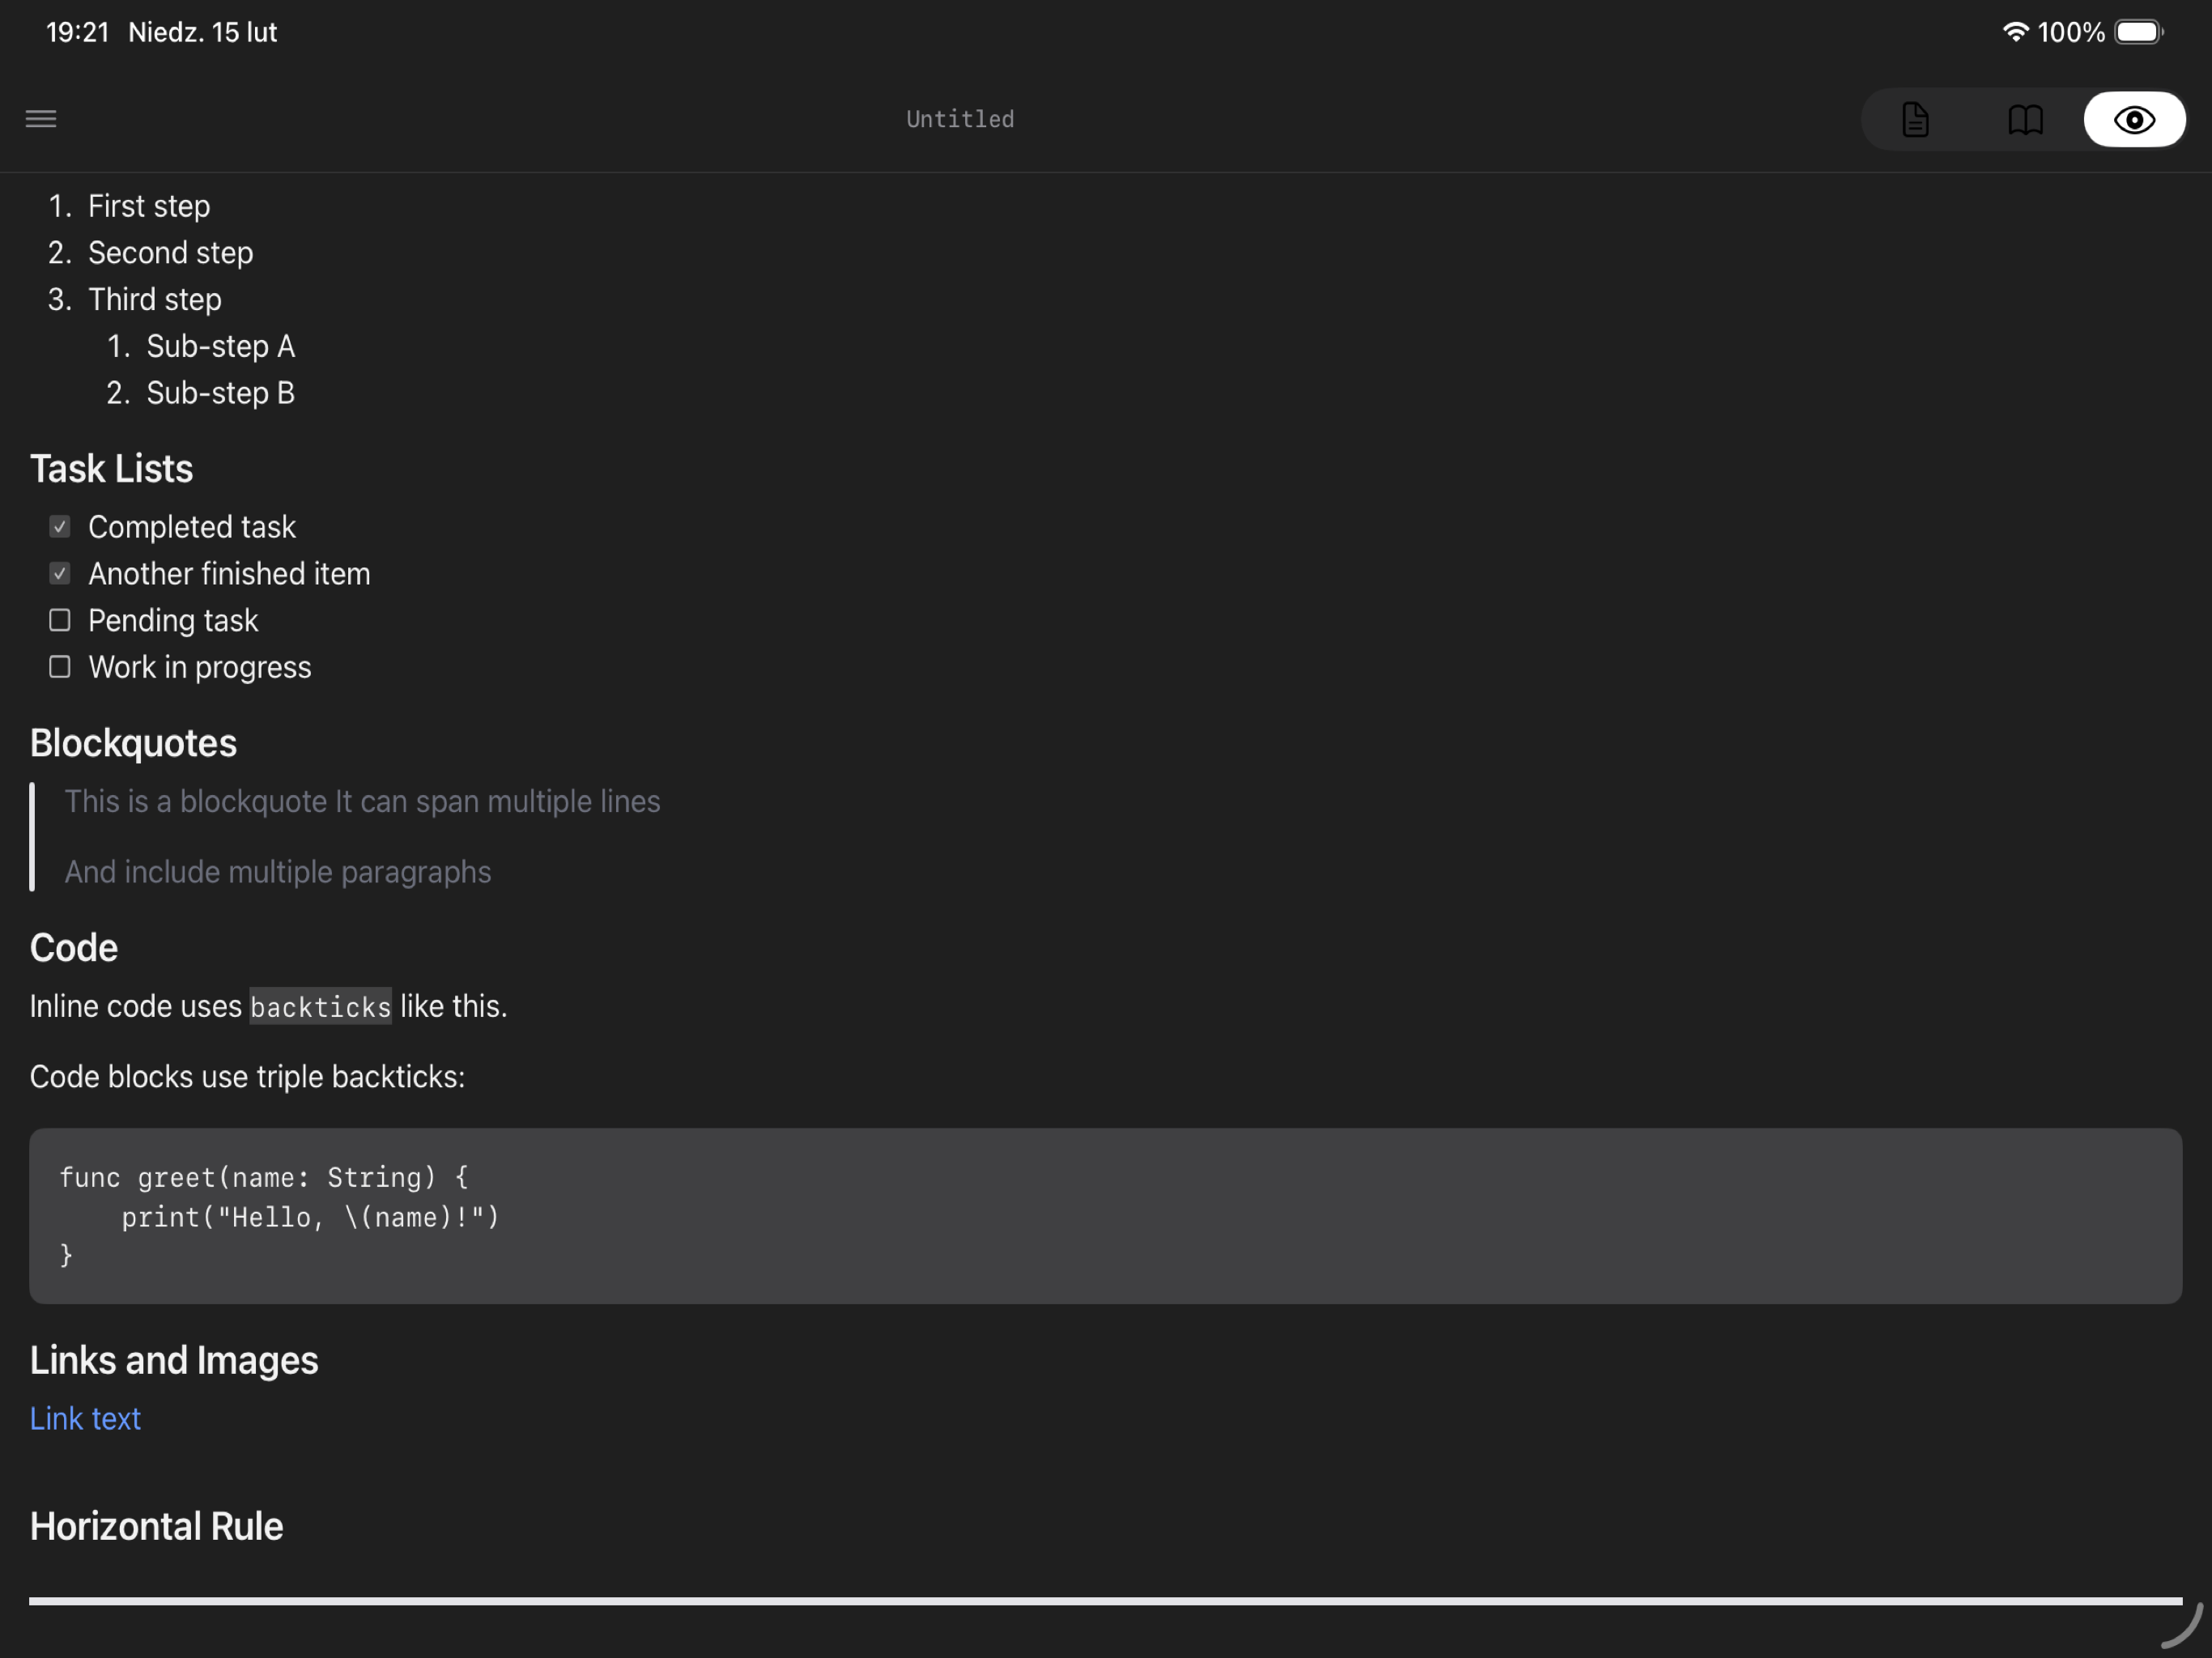Check the Pending task checkbox
Image resolution: width=2212 pixels, height=1658 pixels.
(60, 620)
